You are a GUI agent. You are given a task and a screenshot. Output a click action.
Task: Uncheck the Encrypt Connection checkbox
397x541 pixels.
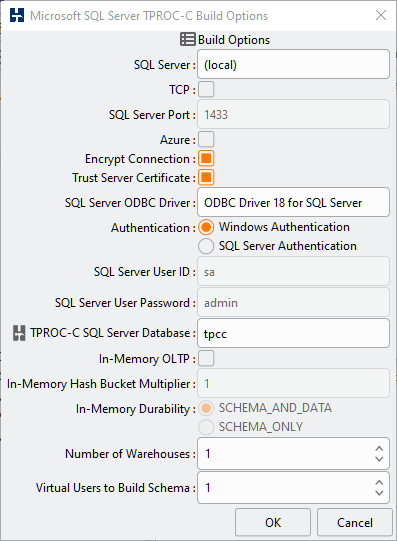206,158
